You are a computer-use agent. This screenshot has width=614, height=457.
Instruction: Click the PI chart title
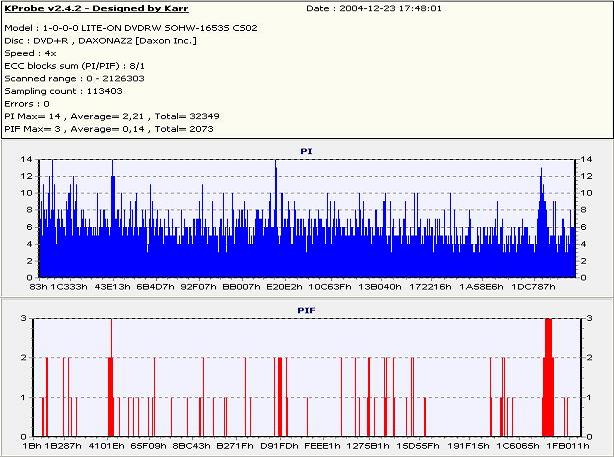pyautogui.click(x=306, y=151)
